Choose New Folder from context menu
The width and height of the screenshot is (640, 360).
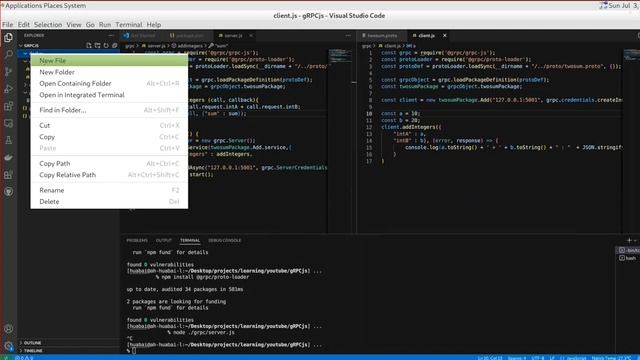[x=109, y=72]
